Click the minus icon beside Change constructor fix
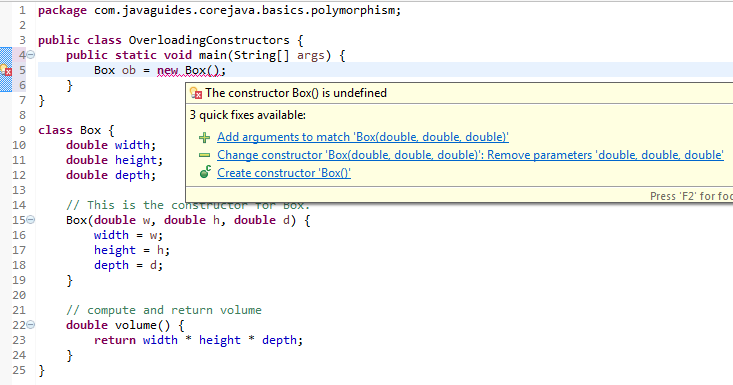 [x=204, y=155]
